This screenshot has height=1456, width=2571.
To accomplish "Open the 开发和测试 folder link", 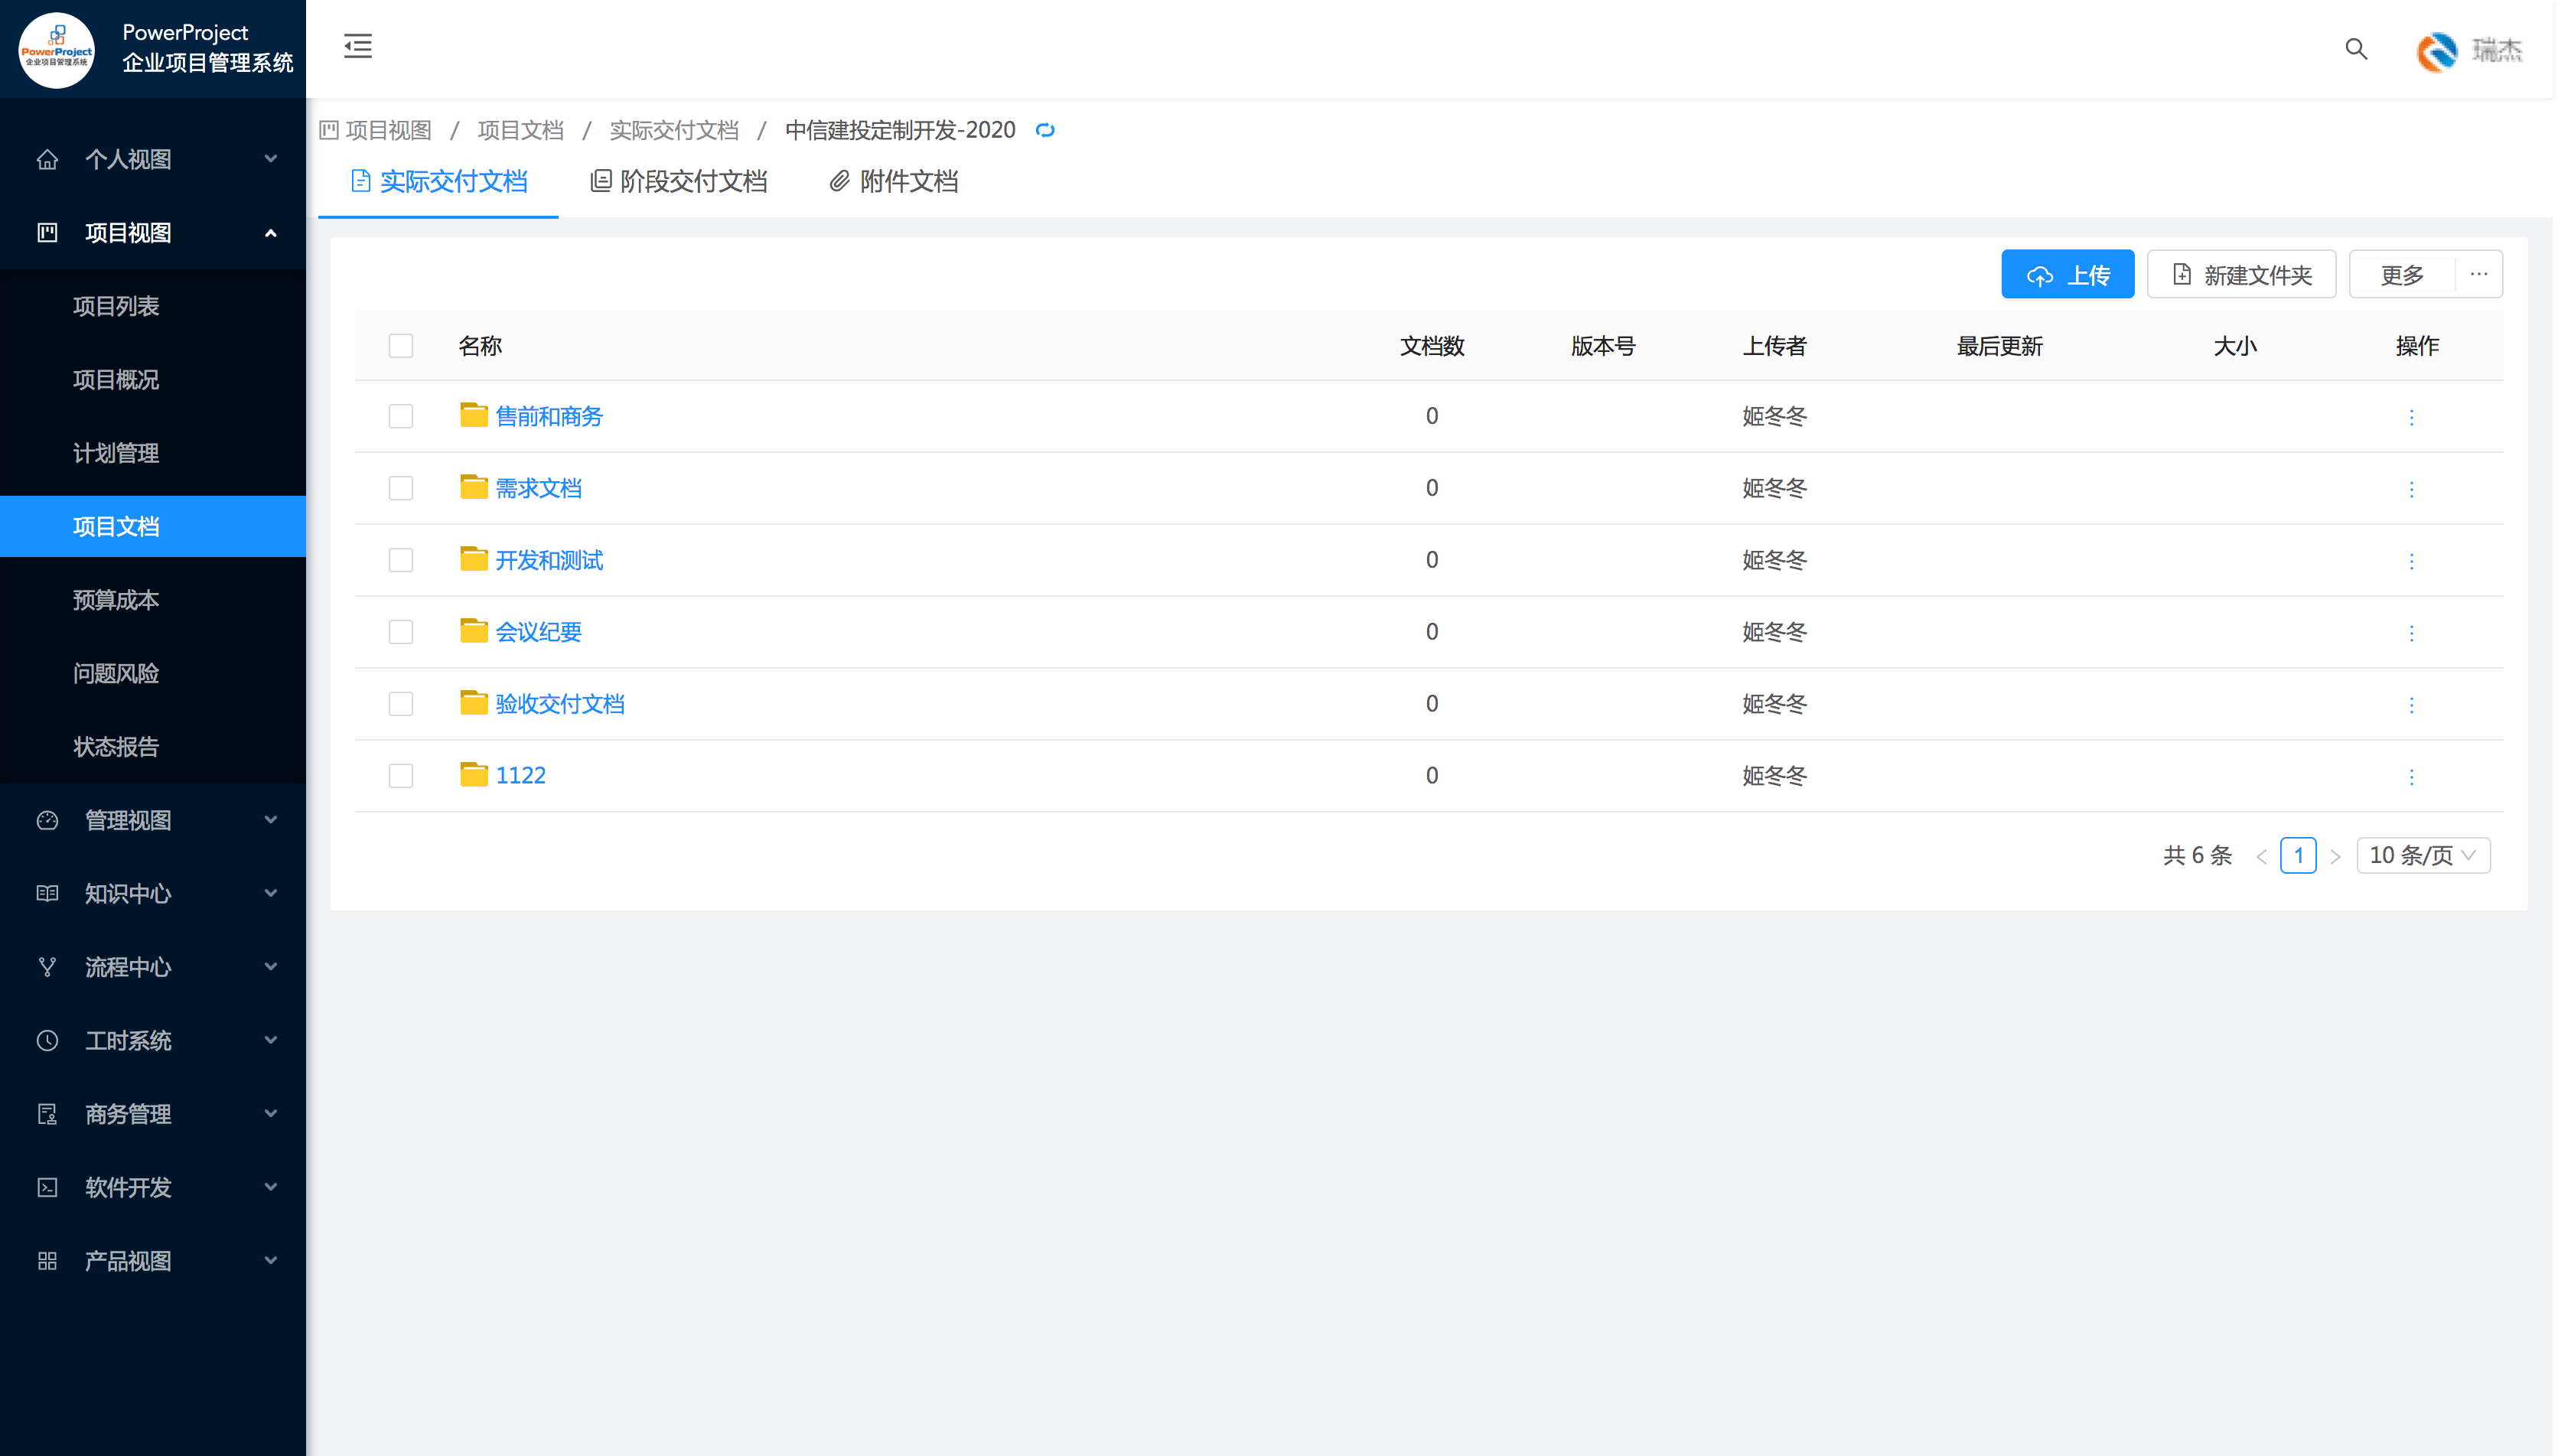I will coord(549,560).
